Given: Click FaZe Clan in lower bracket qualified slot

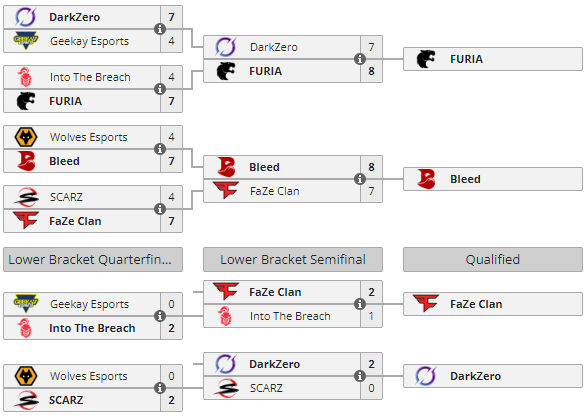Looking at the screenshot, I should pos(493,304).
